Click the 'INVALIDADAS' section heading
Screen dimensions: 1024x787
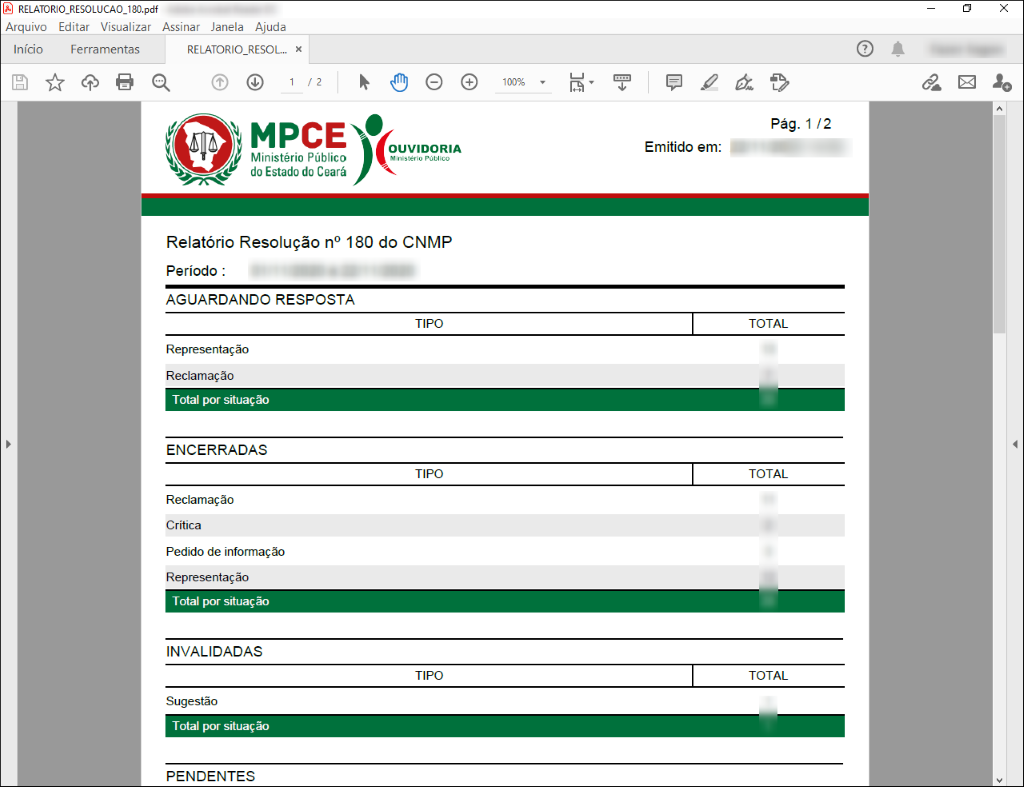click(x=214, y=652)
